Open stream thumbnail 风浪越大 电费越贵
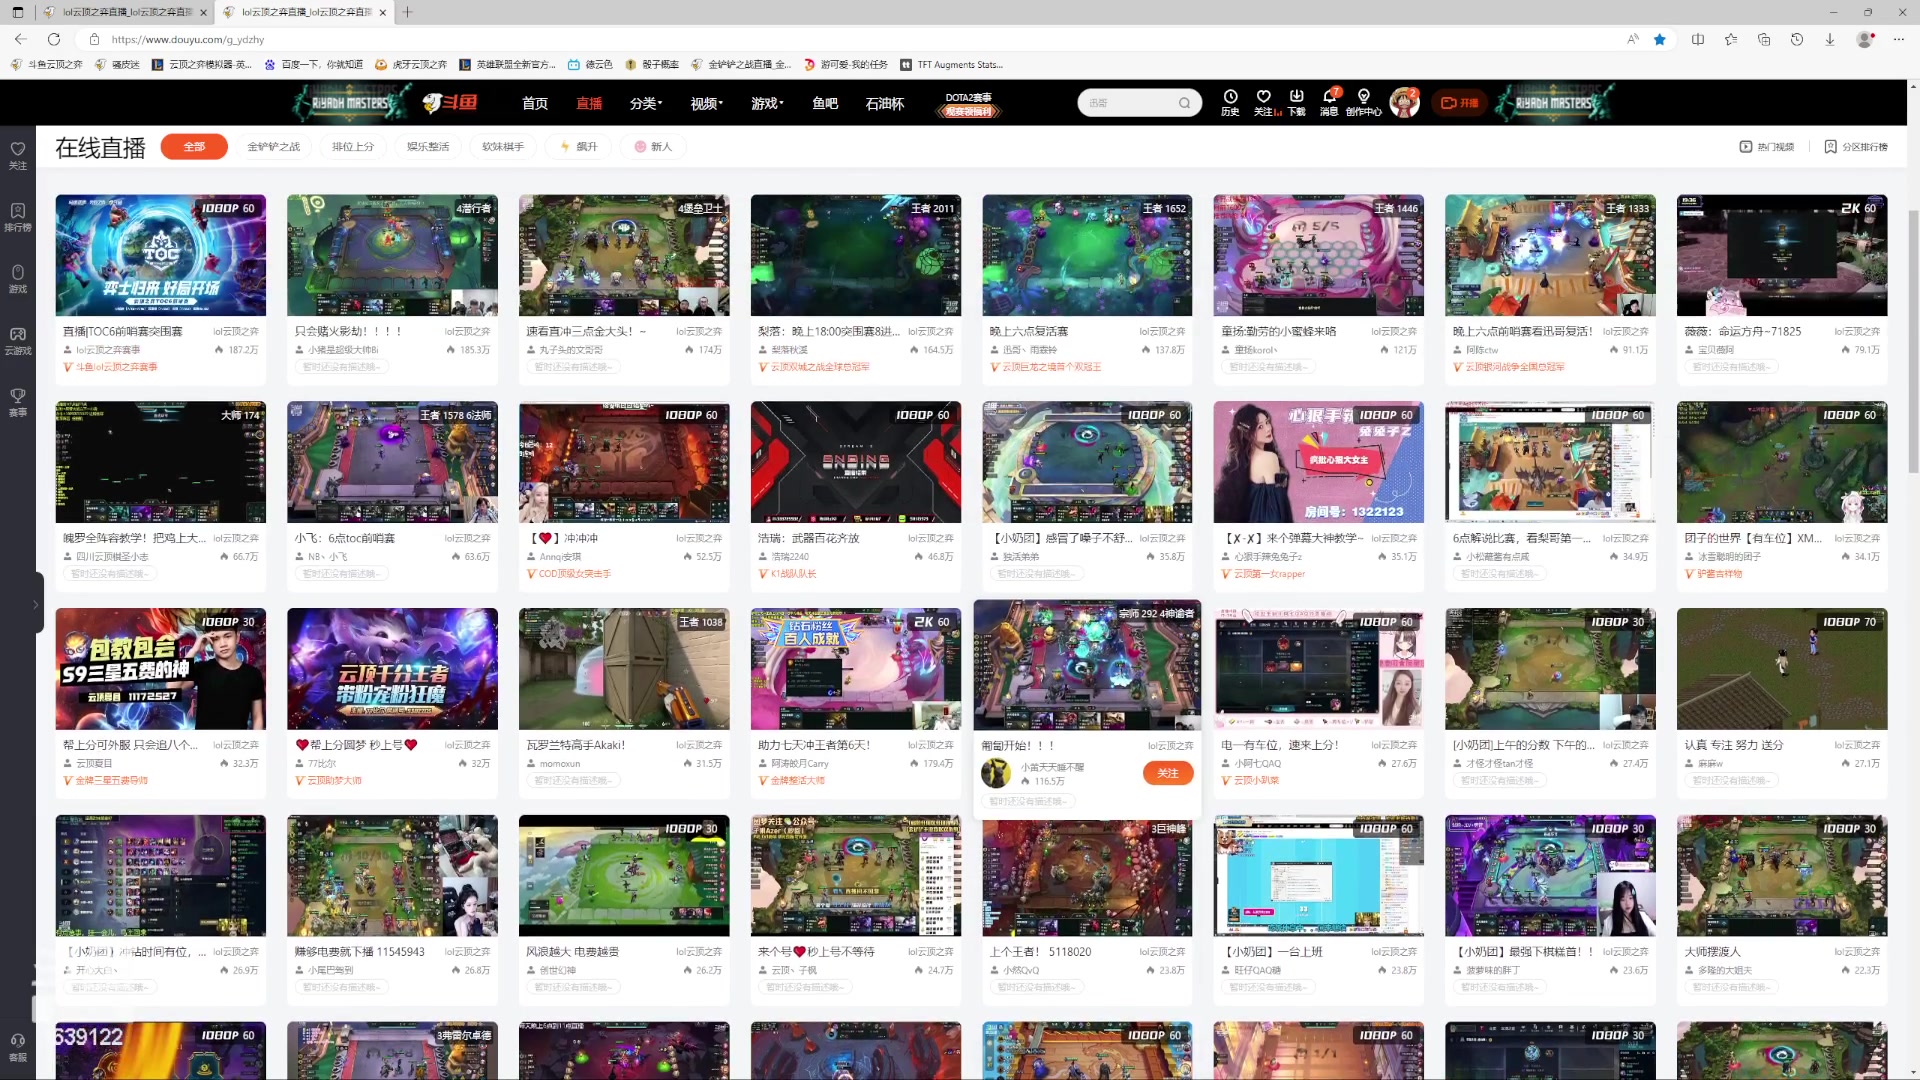This screenshot has width=1920, height=1080. click(x=624, y=875)
